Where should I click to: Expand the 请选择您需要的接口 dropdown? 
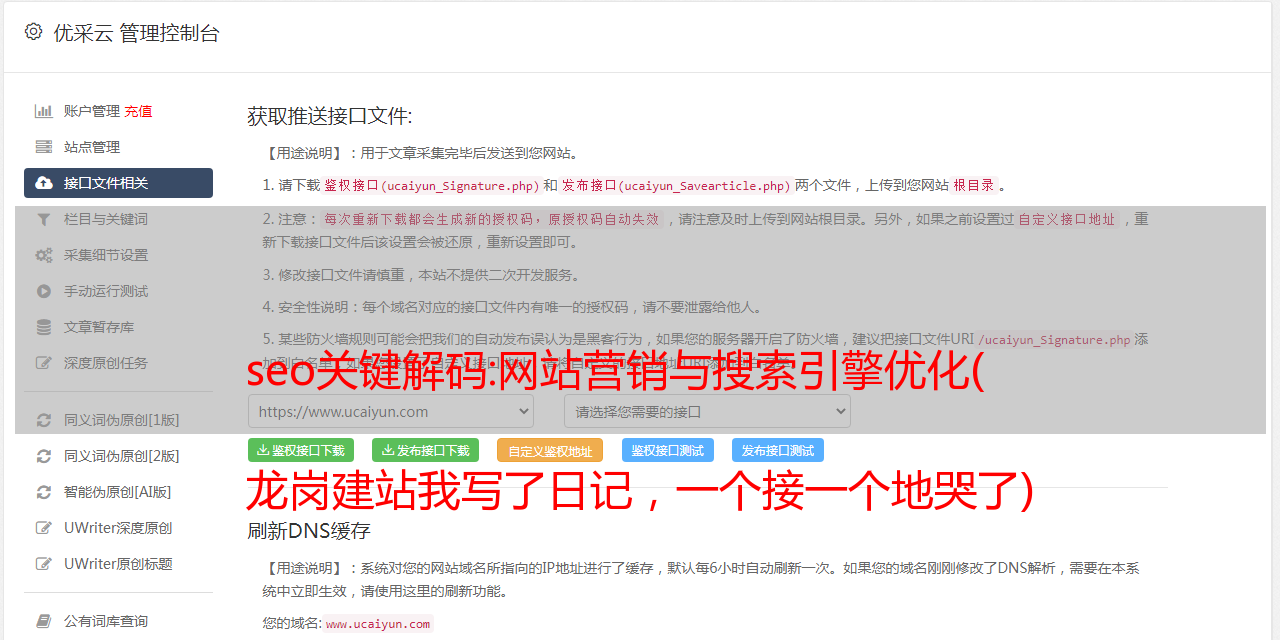tap(707, 411)
